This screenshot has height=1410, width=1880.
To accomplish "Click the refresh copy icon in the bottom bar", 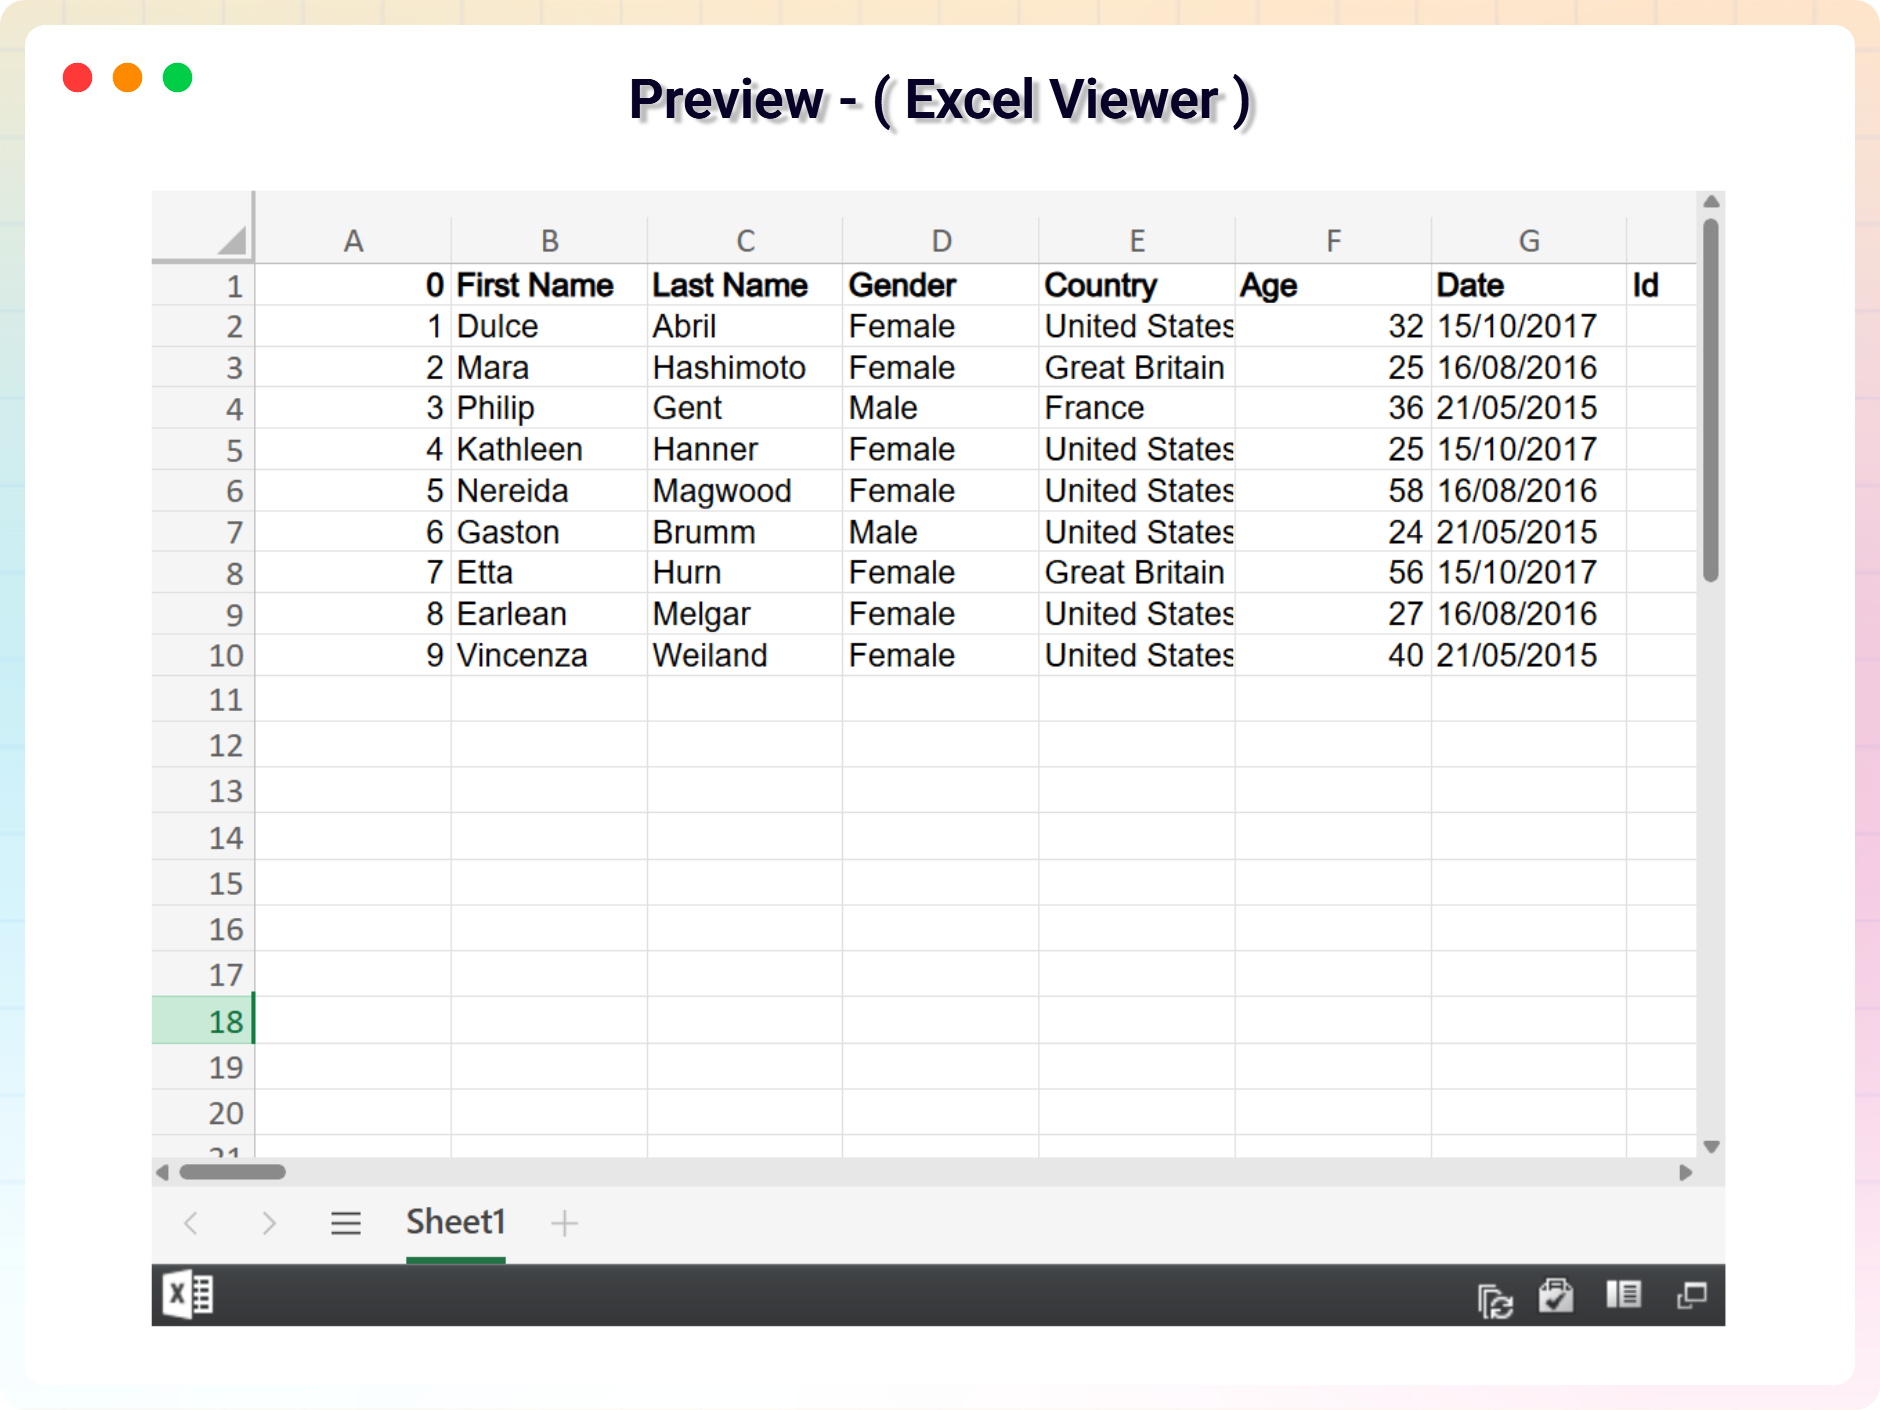I will [1495, 1299].
